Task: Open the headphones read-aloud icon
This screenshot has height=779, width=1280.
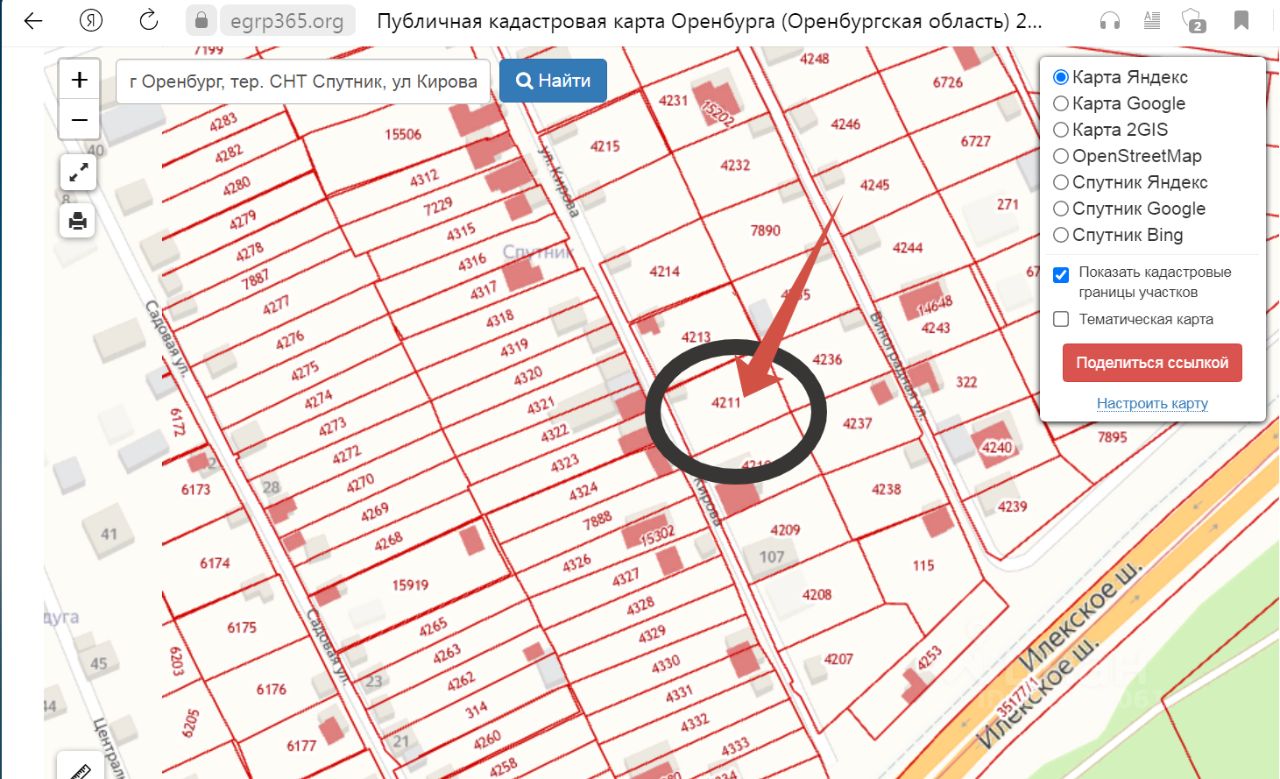Action: (x=1109, y=20)
